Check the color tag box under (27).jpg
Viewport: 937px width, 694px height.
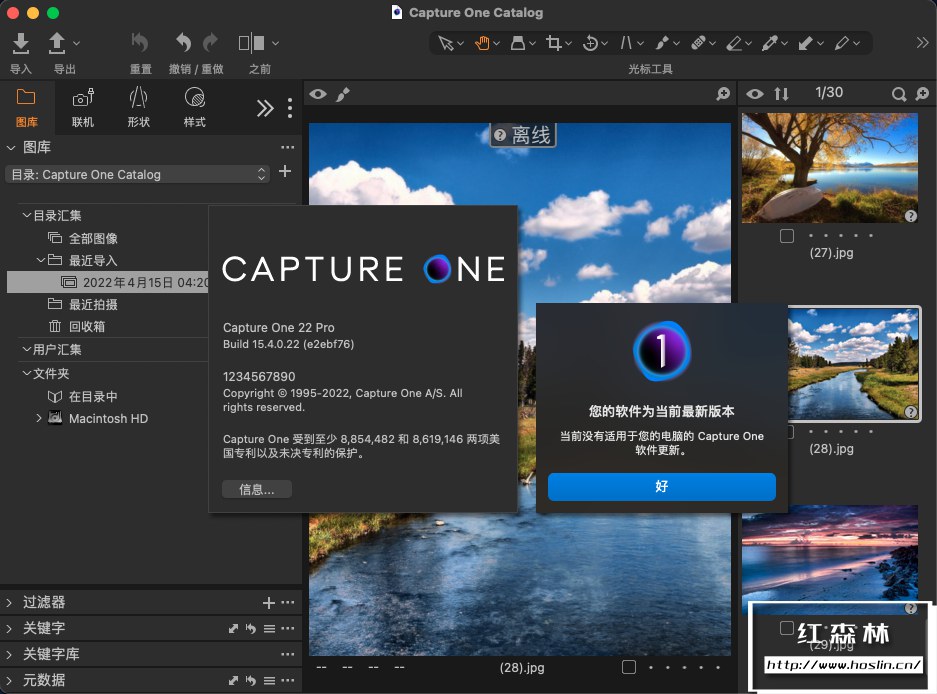coord(787,236)
